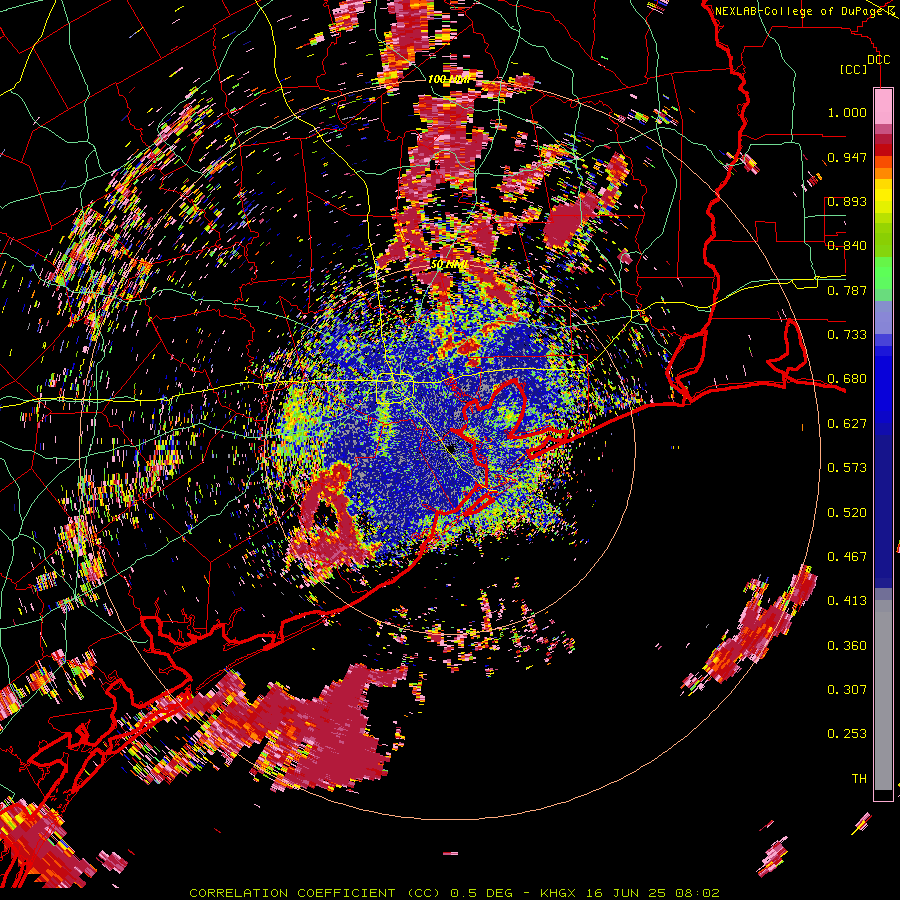Click the 1.000 scale value

pyautogui.click(x=847, y=112)
